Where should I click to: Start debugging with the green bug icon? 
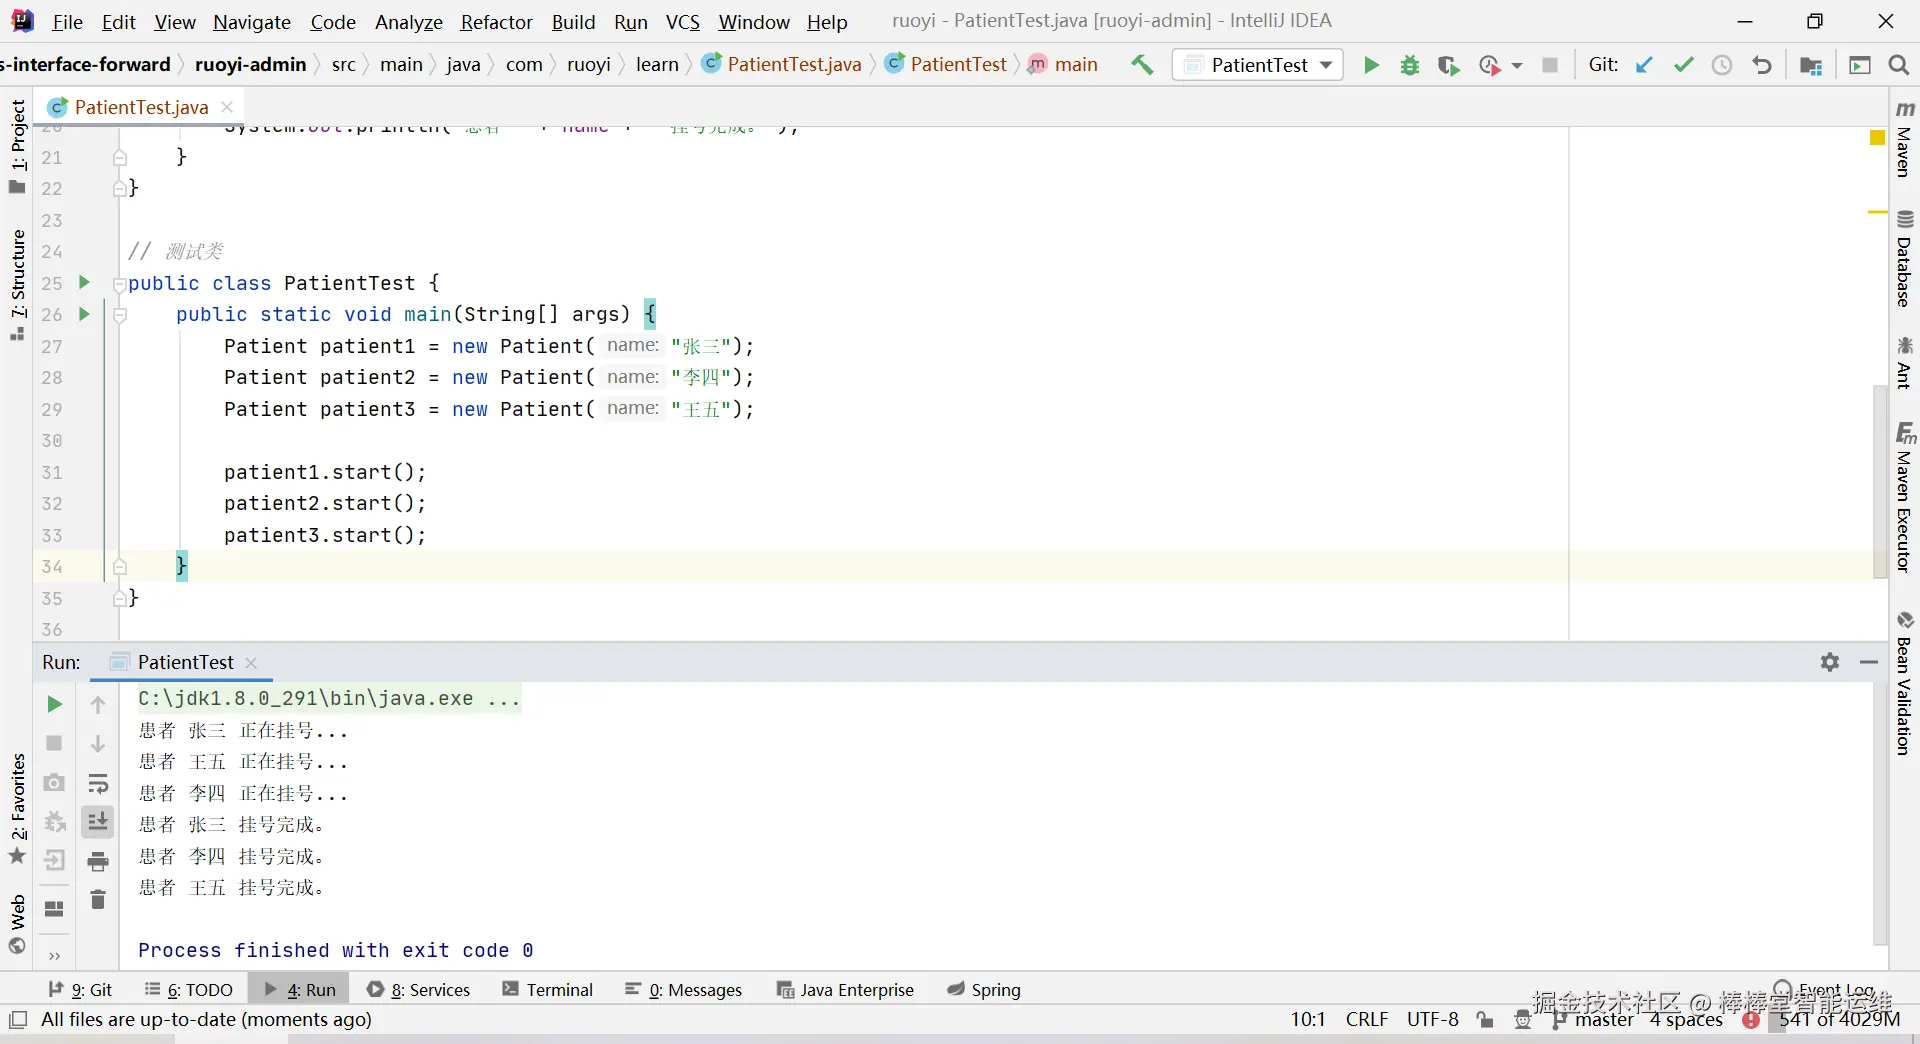click(x=1410, y=65)
